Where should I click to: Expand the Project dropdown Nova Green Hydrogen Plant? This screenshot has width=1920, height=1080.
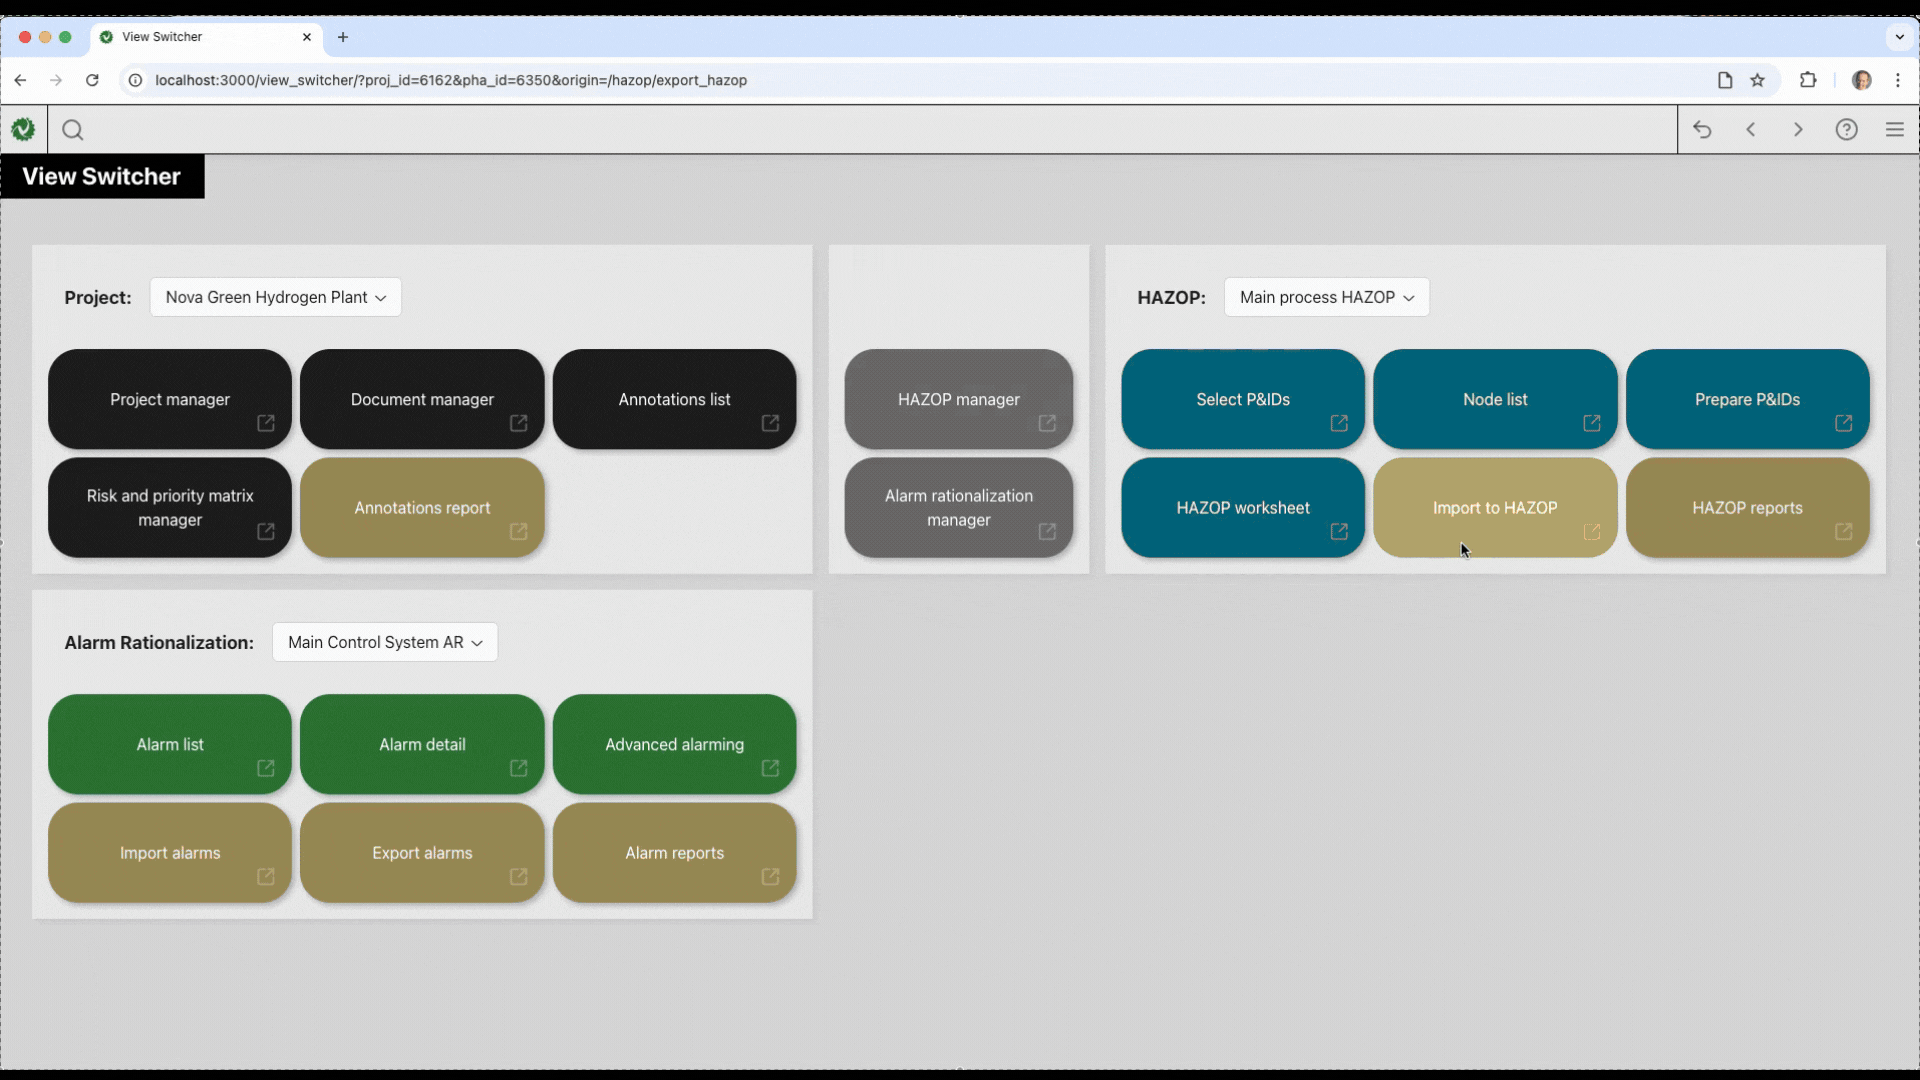275,297
